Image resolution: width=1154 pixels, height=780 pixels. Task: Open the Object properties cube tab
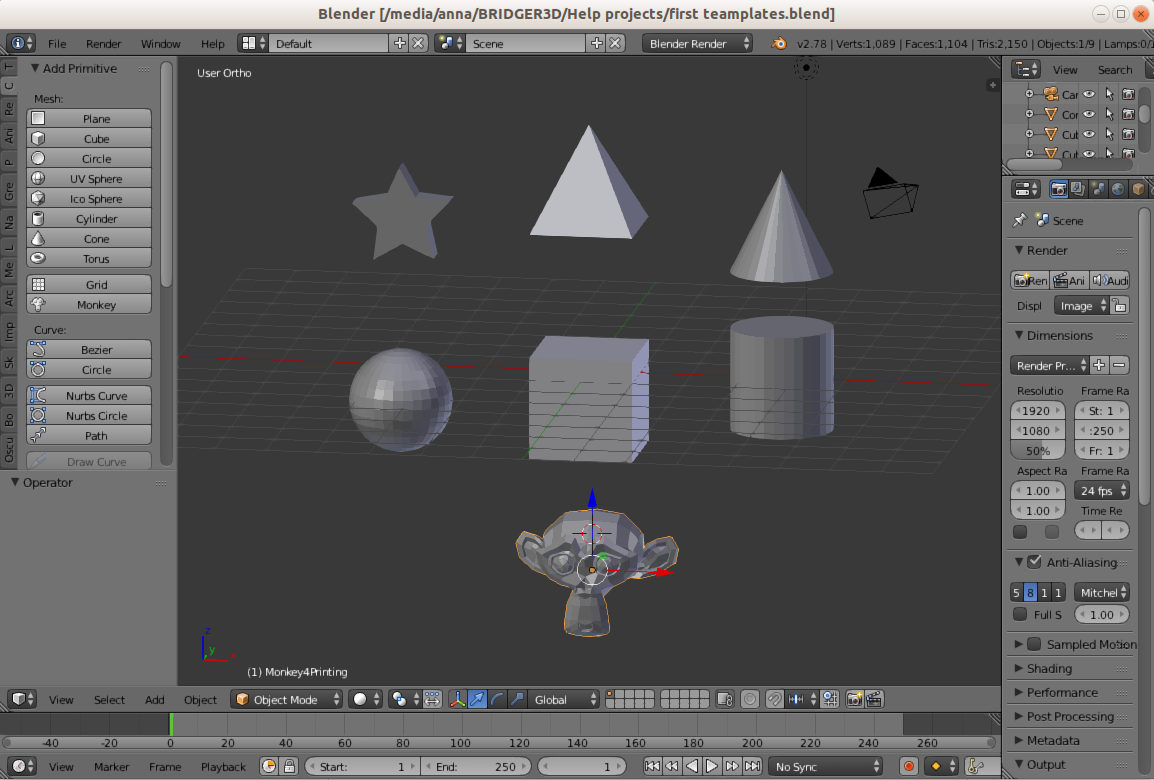pyautogui.click(x=1138, y=189)
